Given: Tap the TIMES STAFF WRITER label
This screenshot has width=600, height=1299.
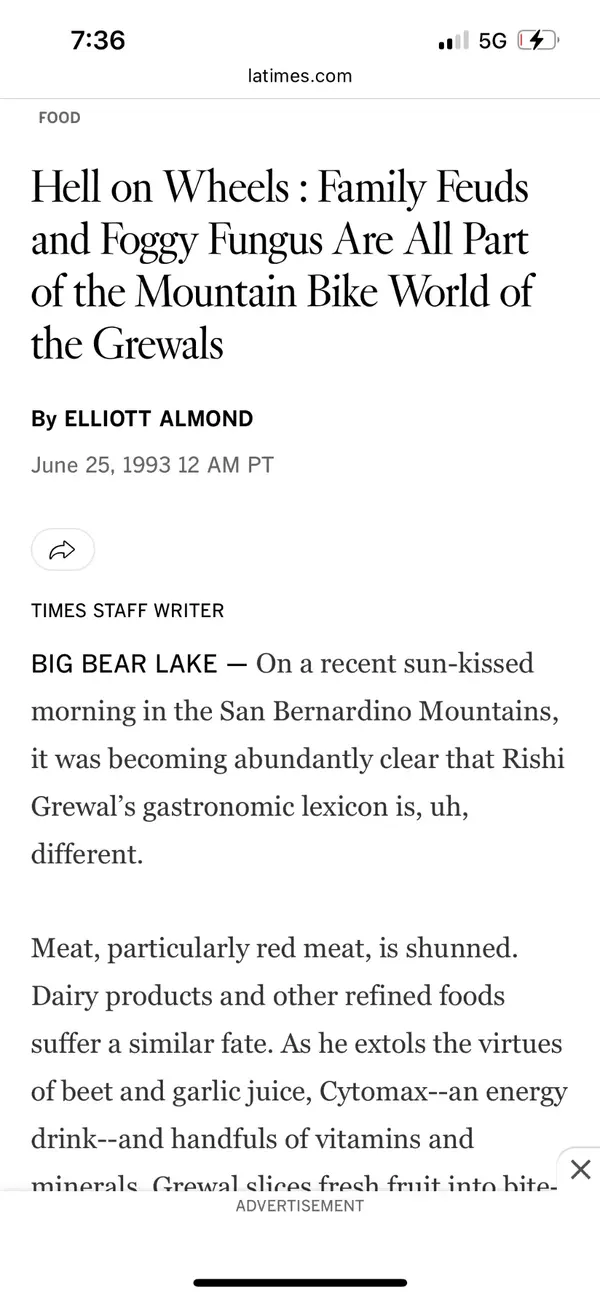Looking at the screenshot, I should pos(128,610).
